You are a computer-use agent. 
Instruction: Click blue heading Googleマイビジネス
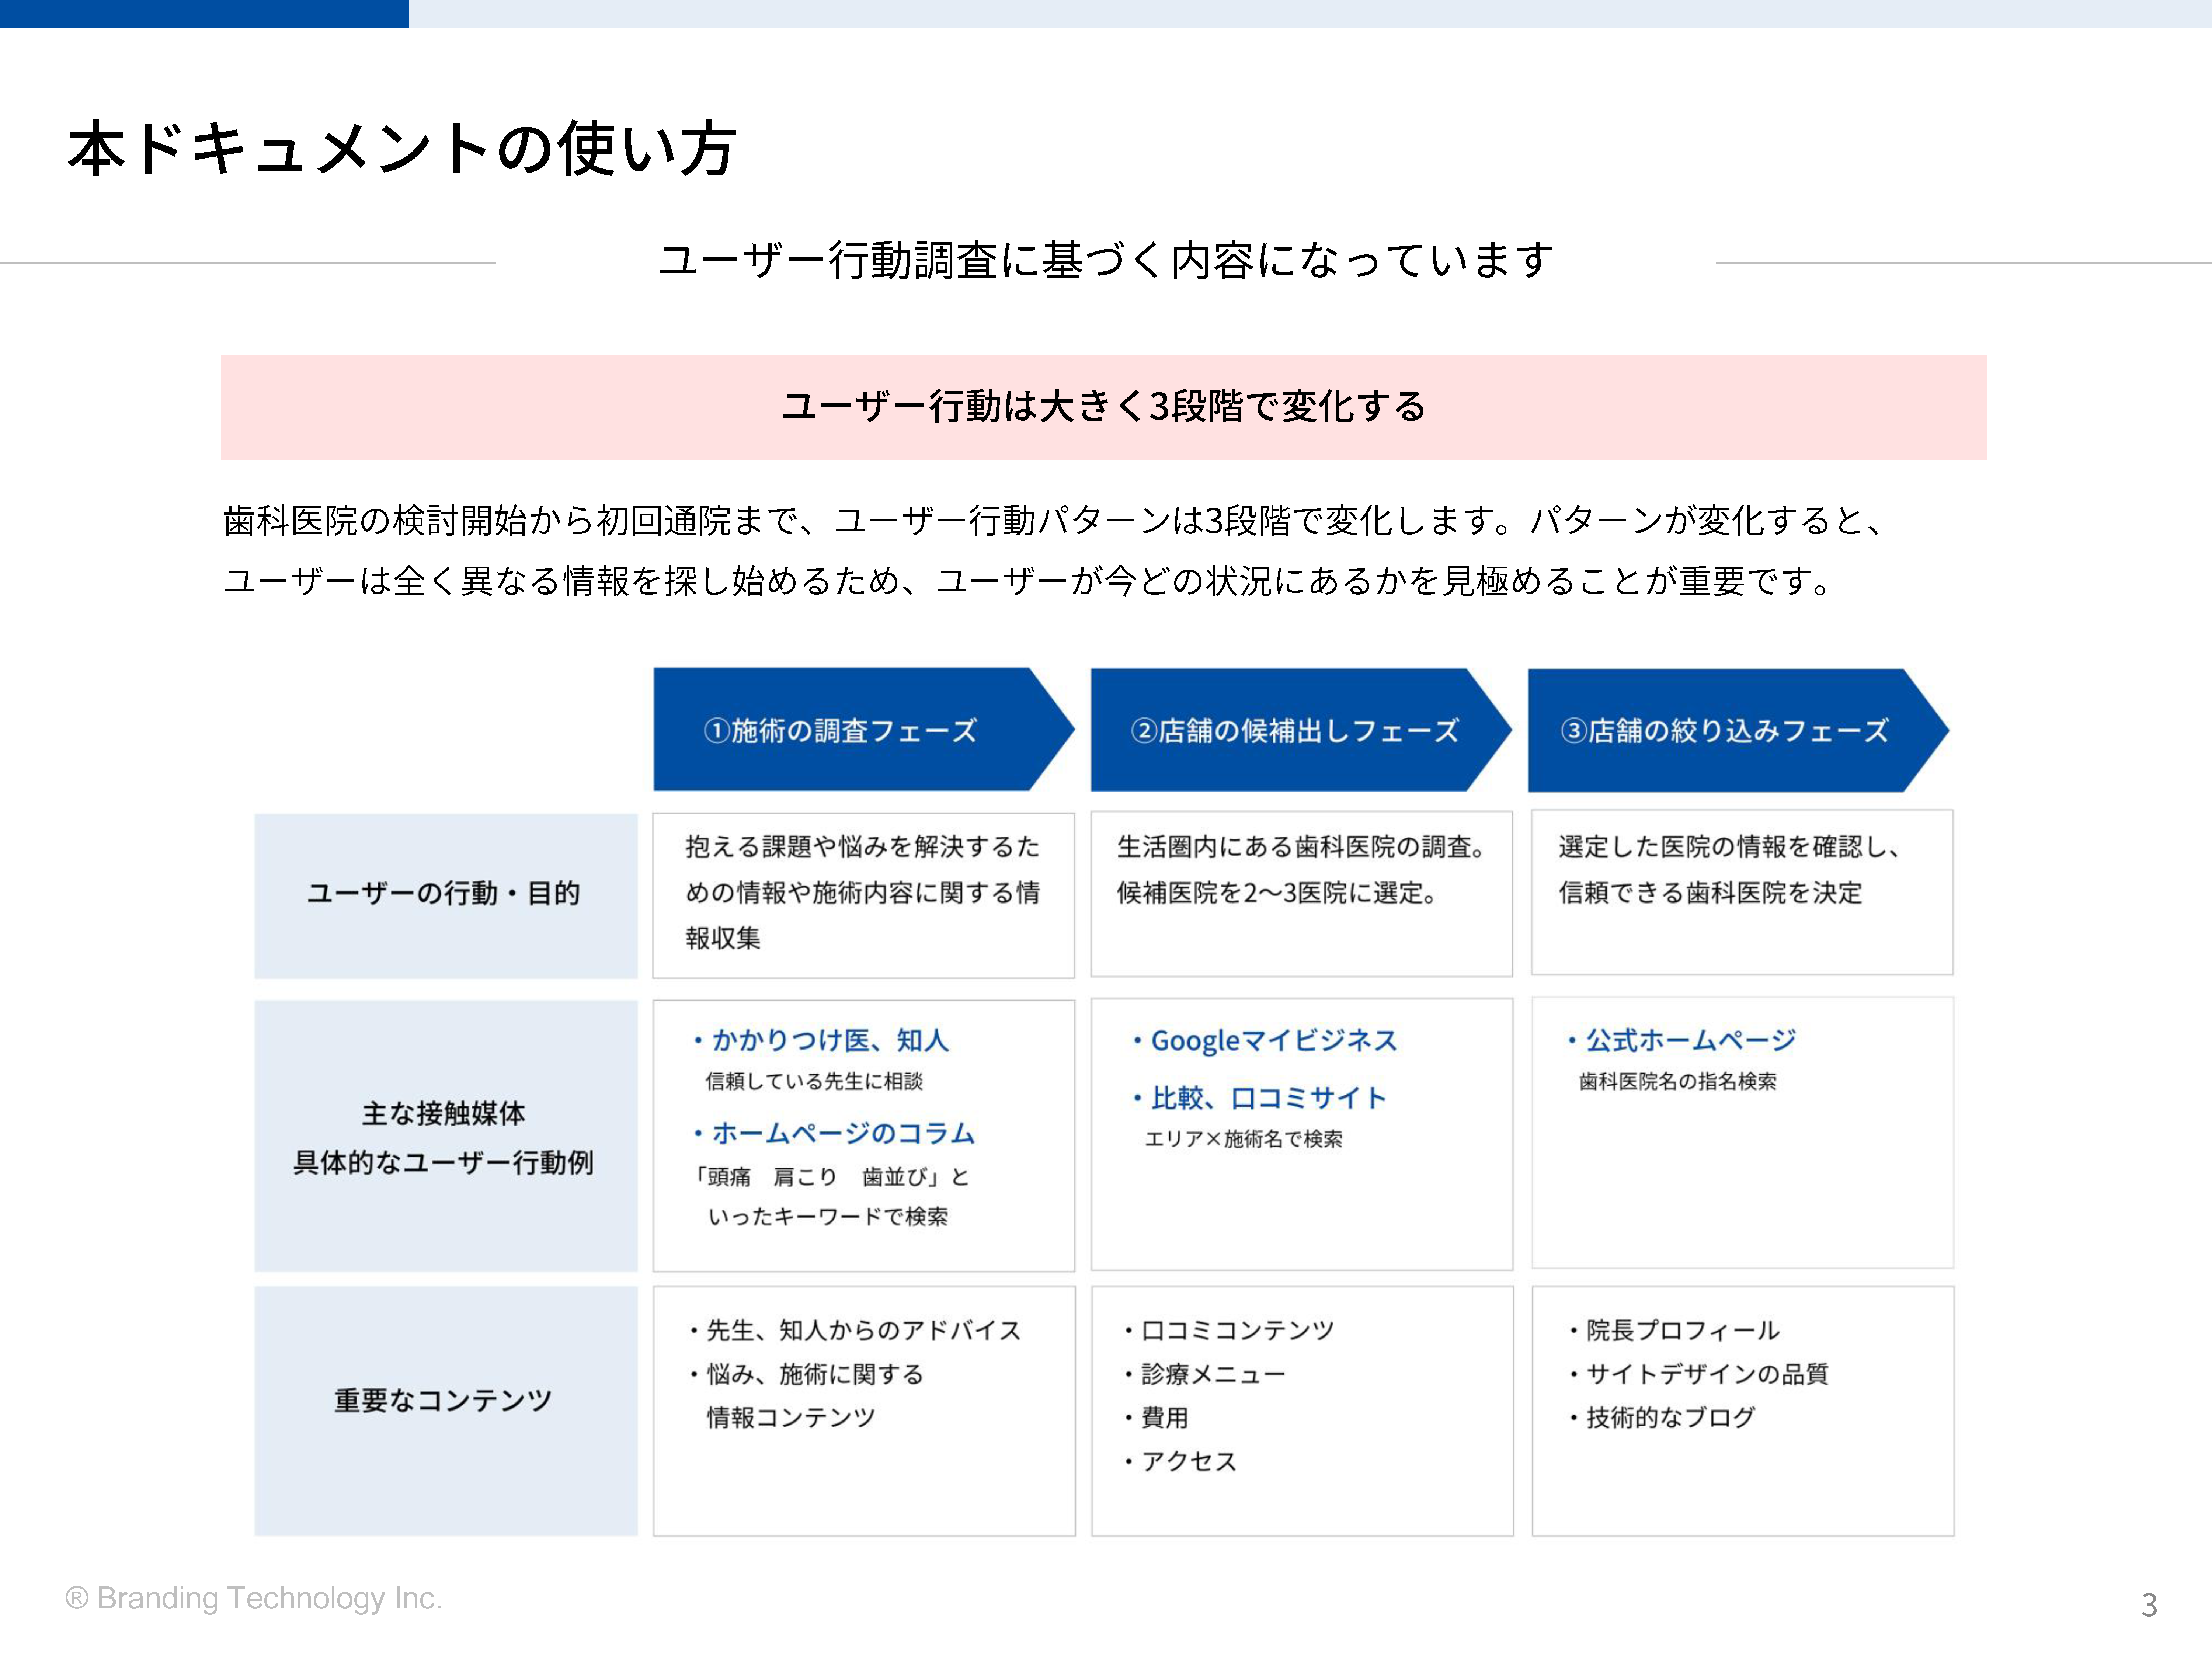[1265, 1041]
